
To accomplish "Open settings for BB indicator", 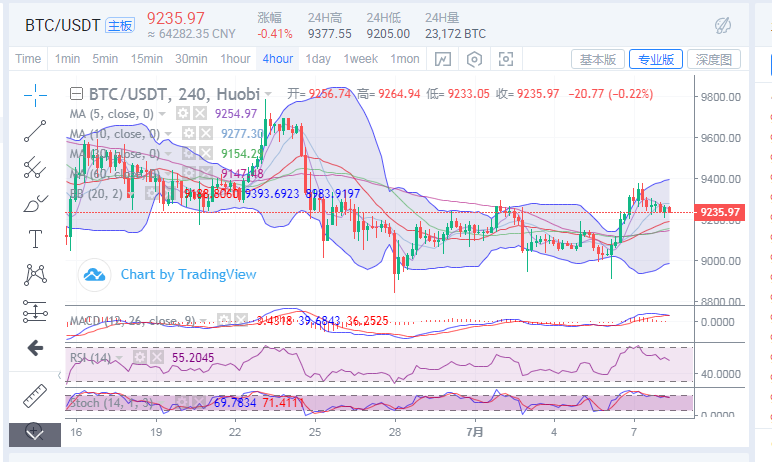I will (151, 193).
